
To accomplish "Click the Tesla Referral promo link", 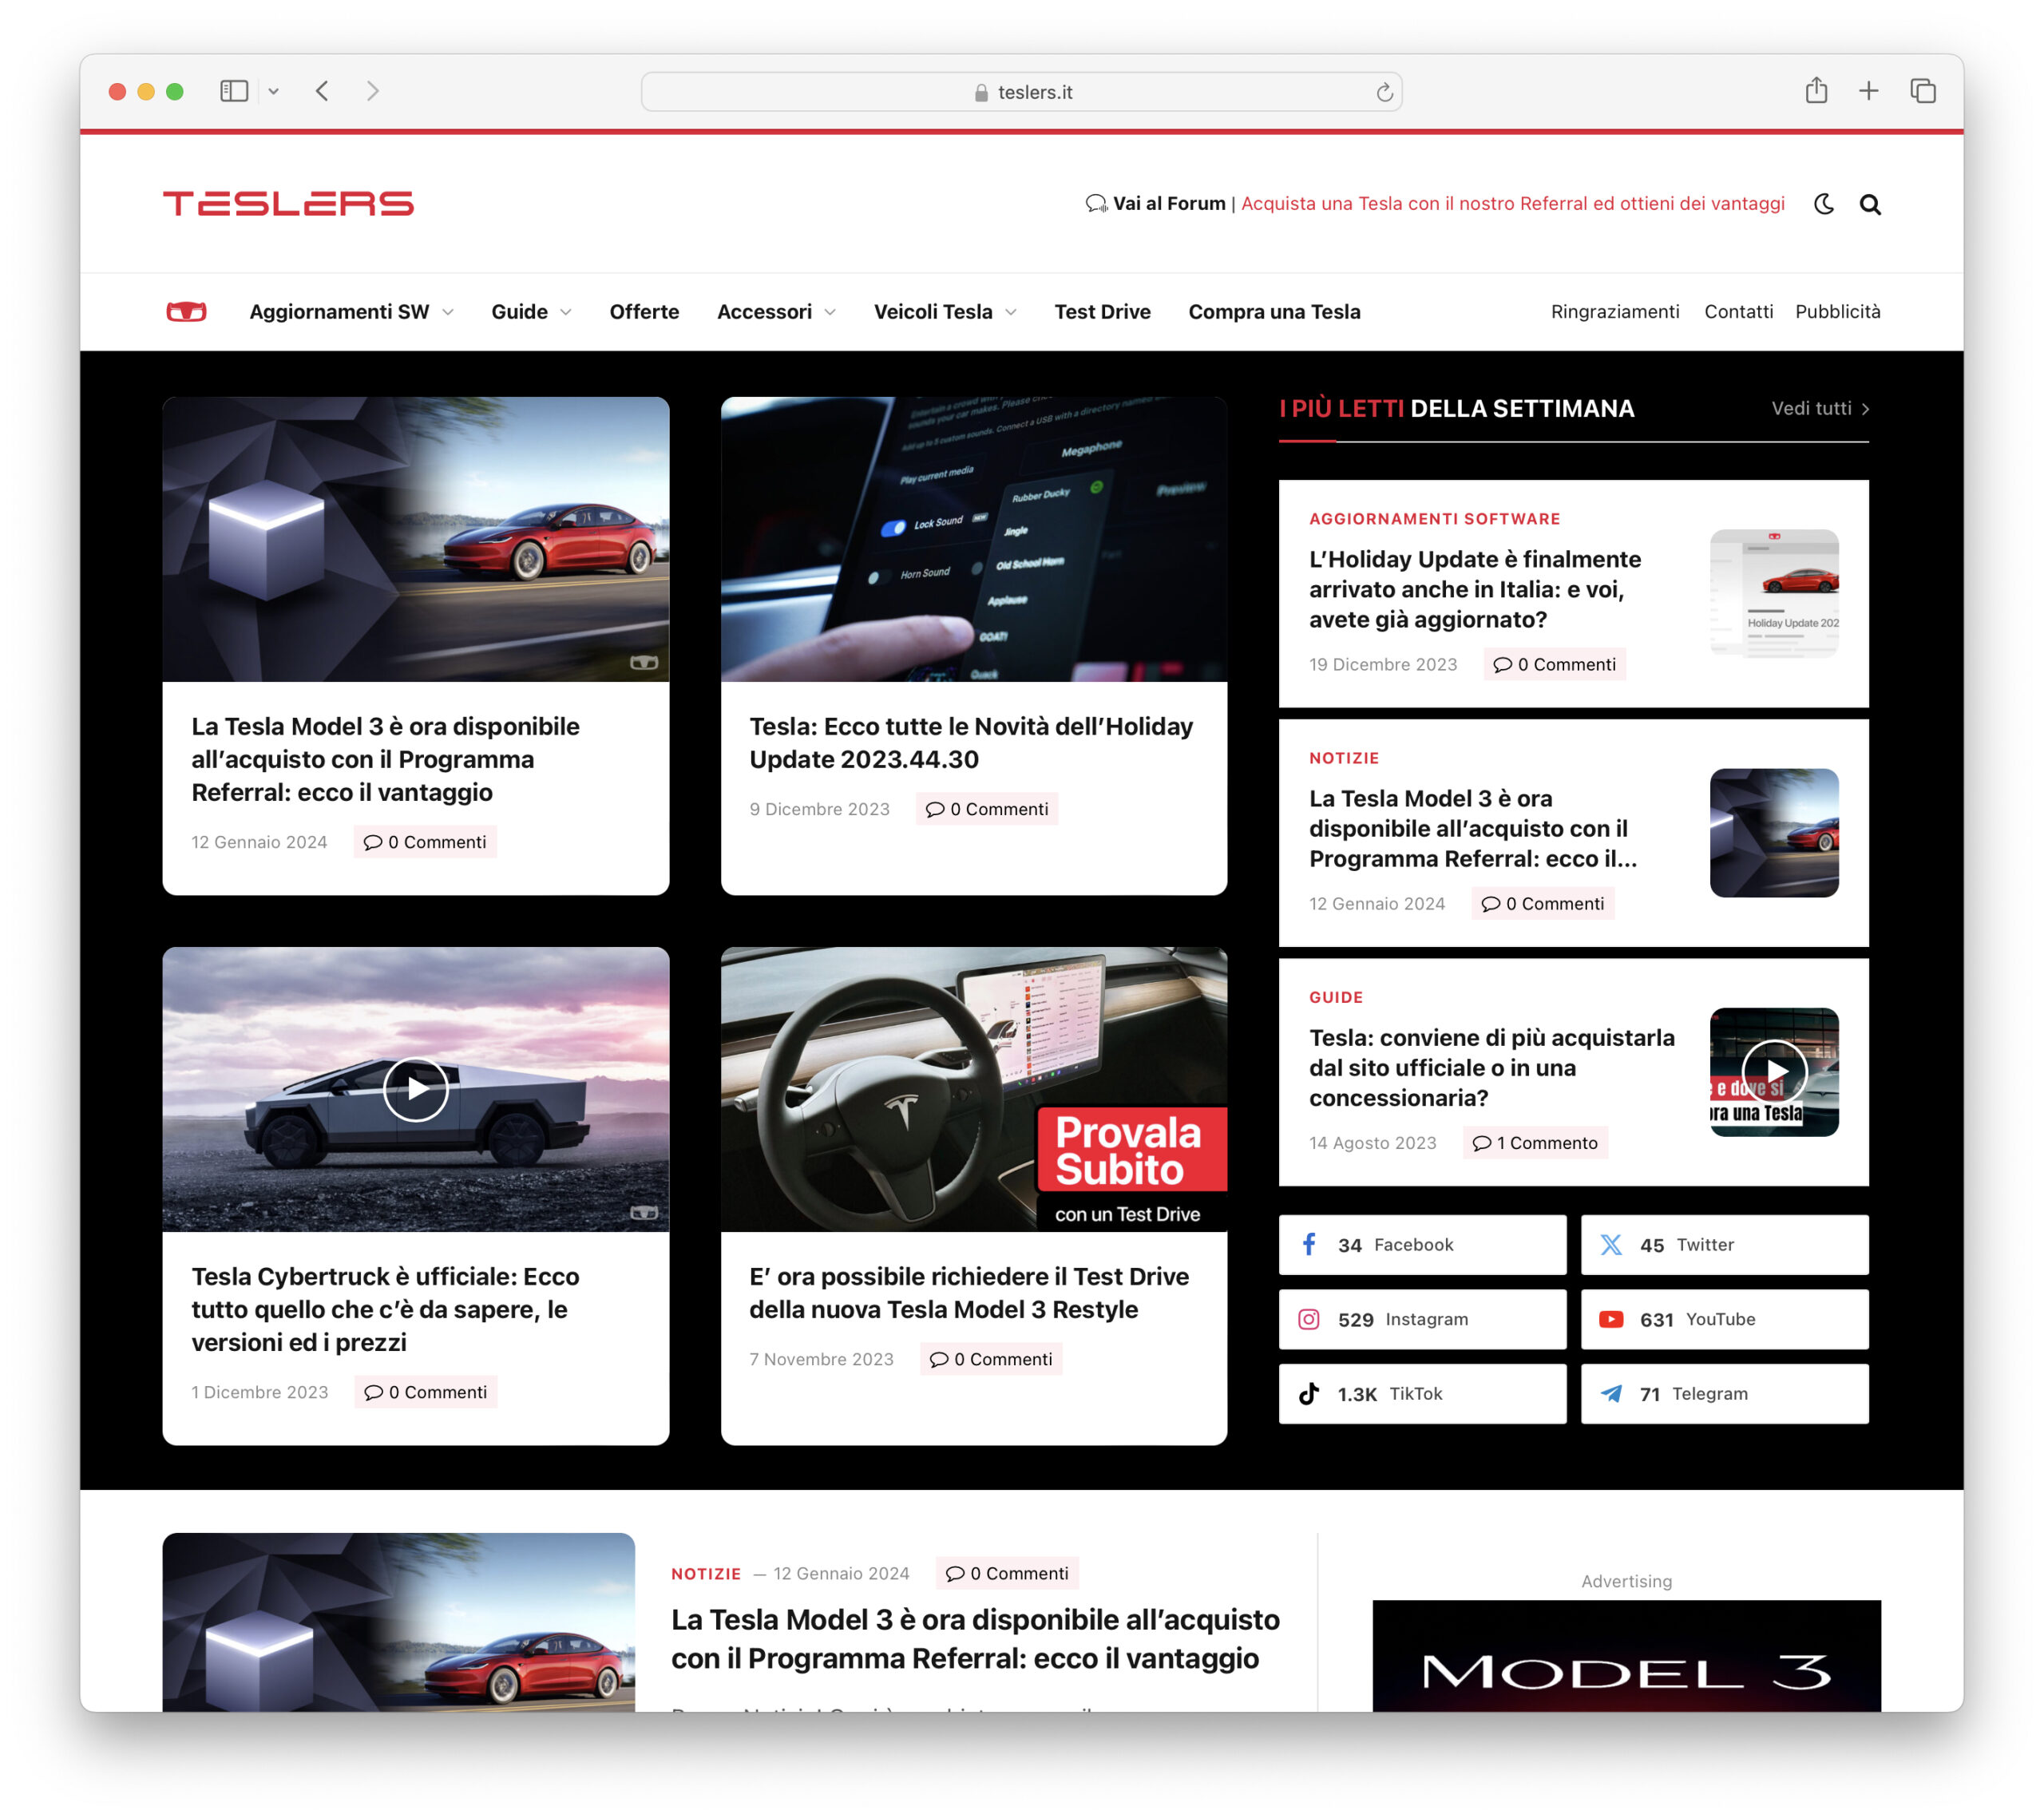I will click(x=1512, y=204).
